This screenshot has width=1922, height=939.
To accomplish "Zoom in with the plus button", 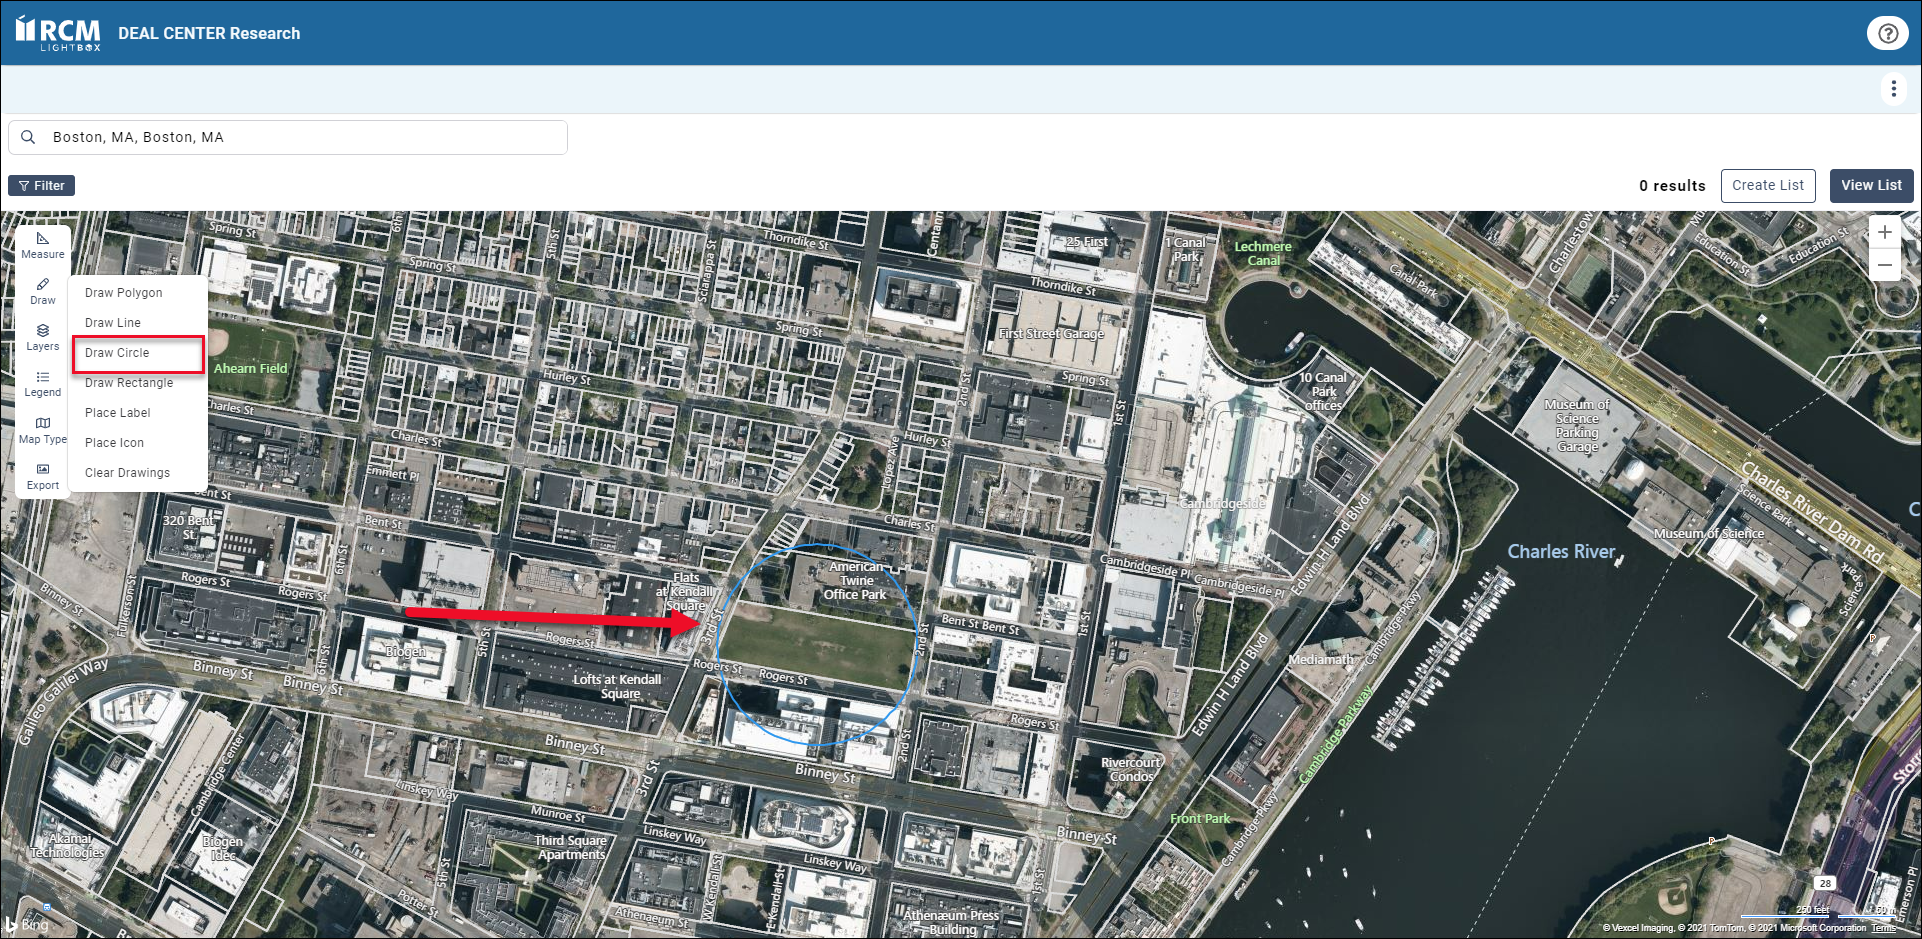I will click(1884, 232).
